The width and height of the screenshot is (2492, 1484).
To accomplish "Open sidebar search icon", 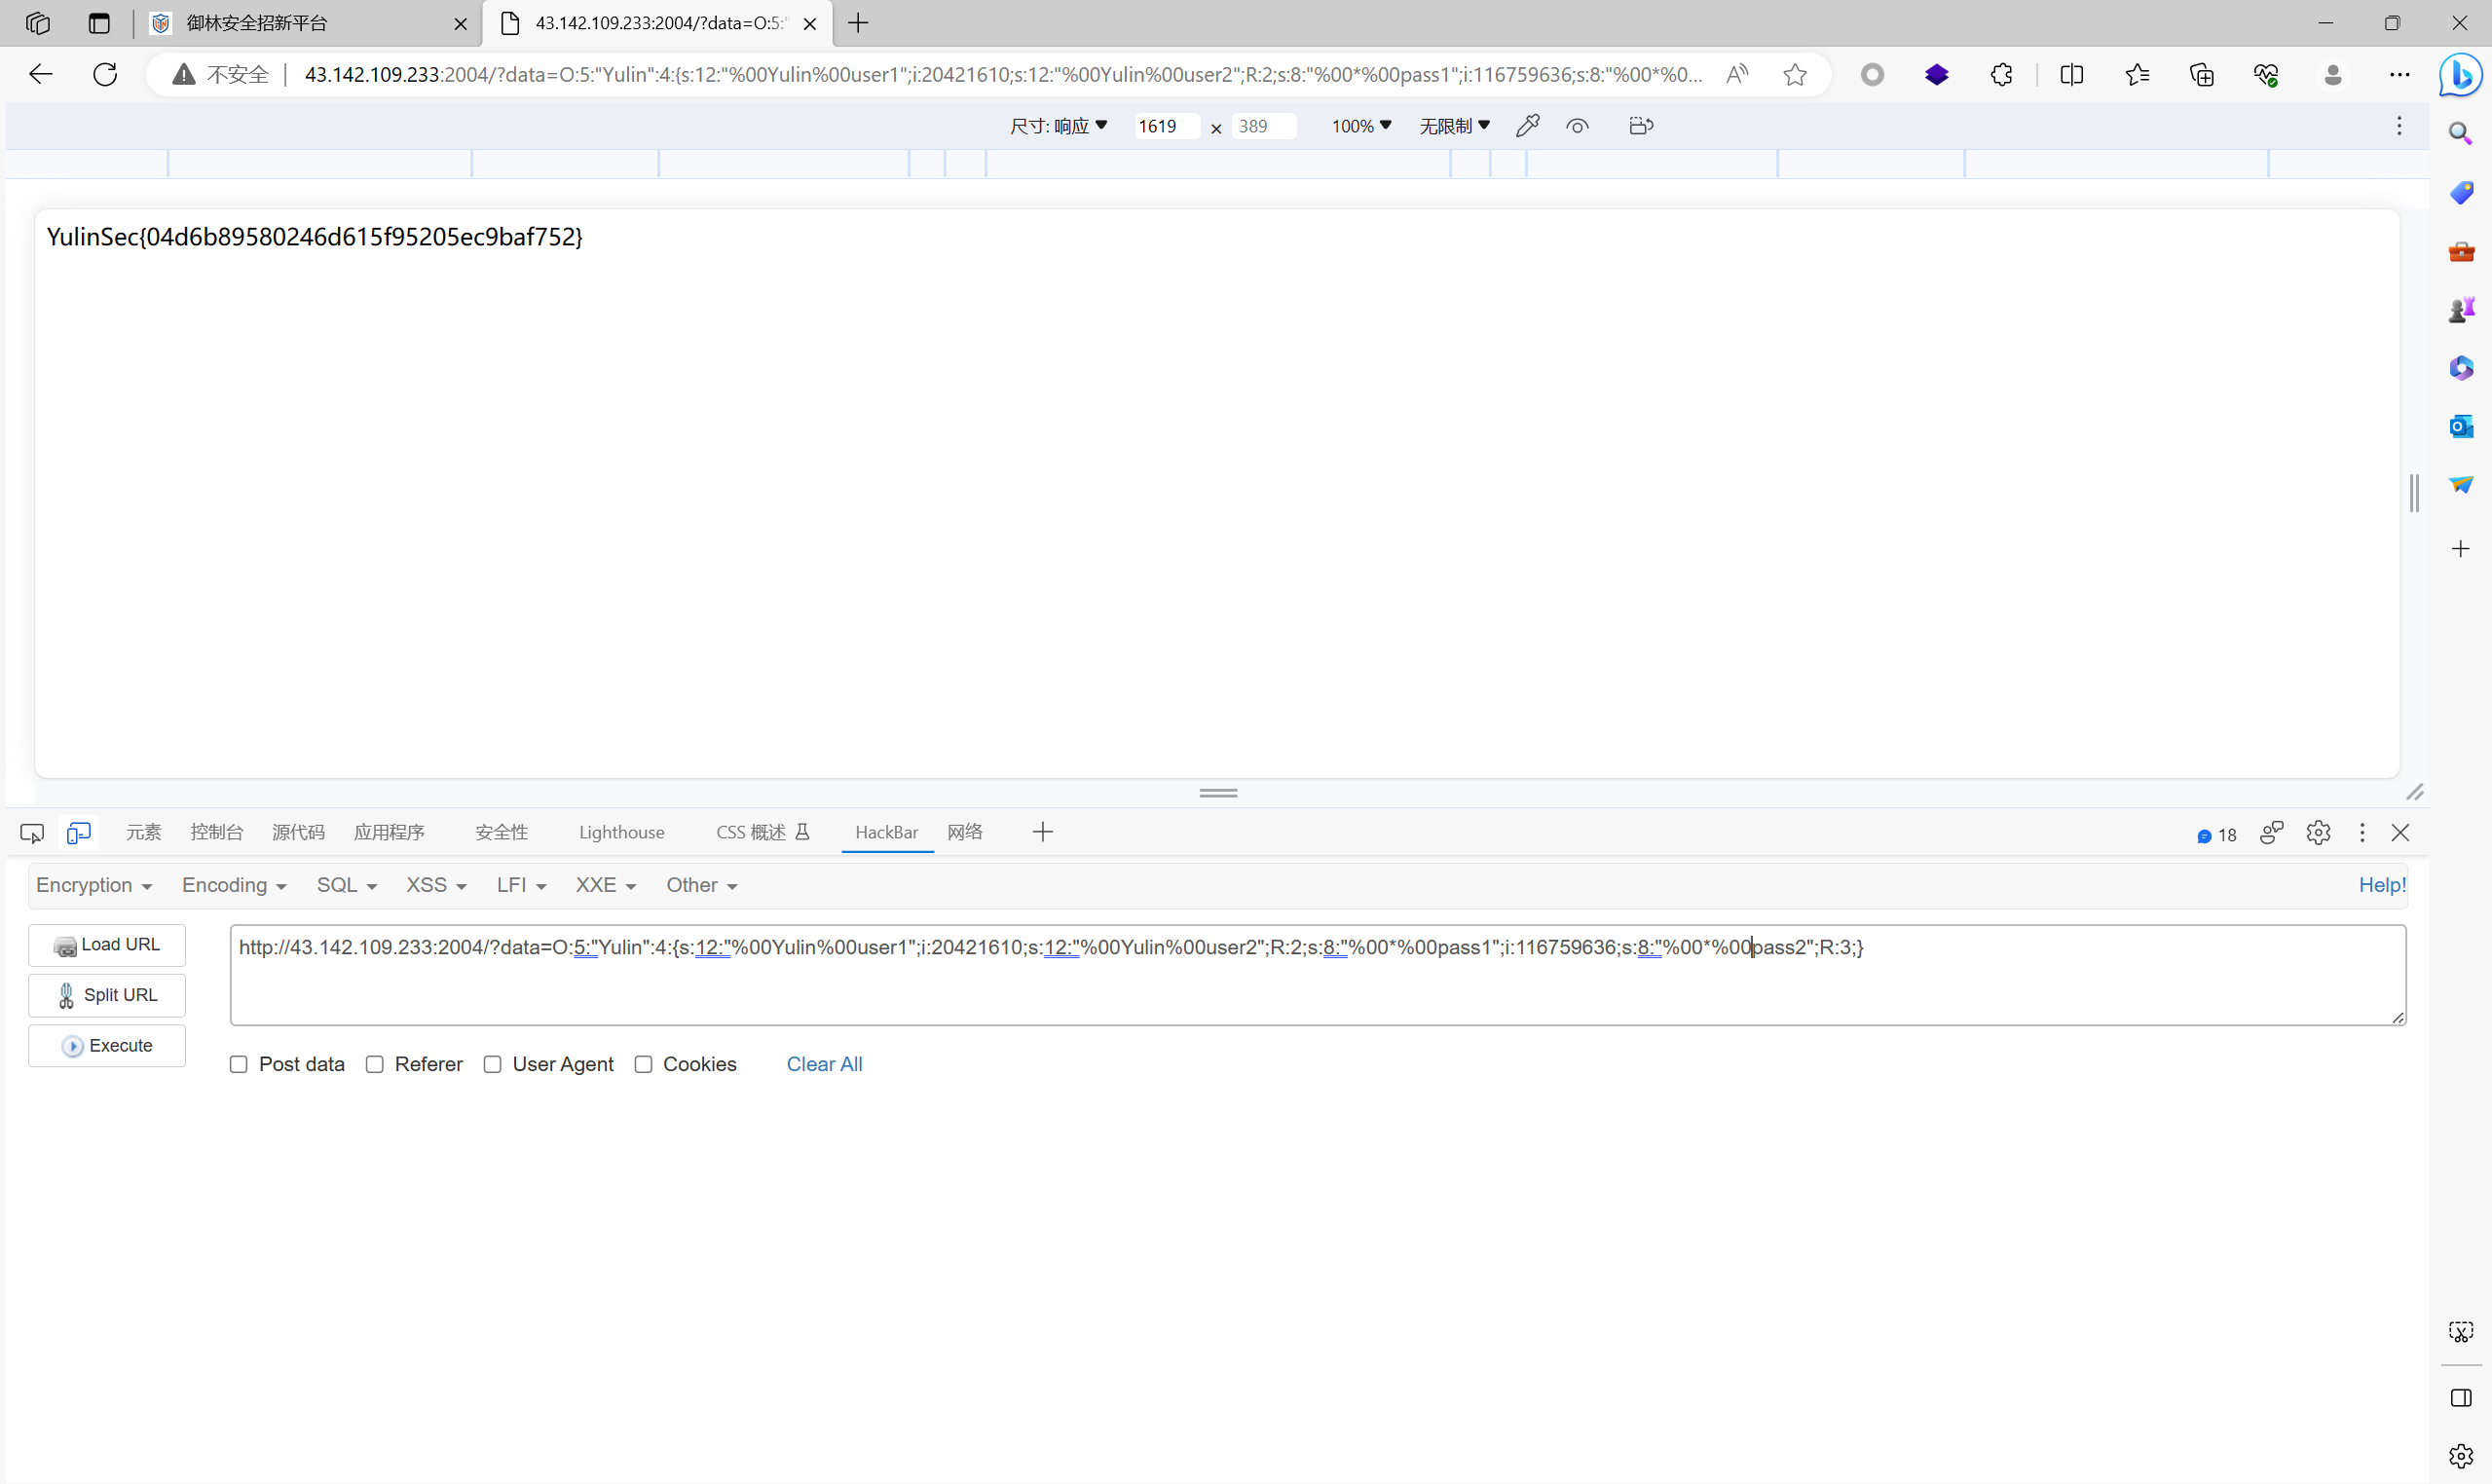I will point(2461,133).
